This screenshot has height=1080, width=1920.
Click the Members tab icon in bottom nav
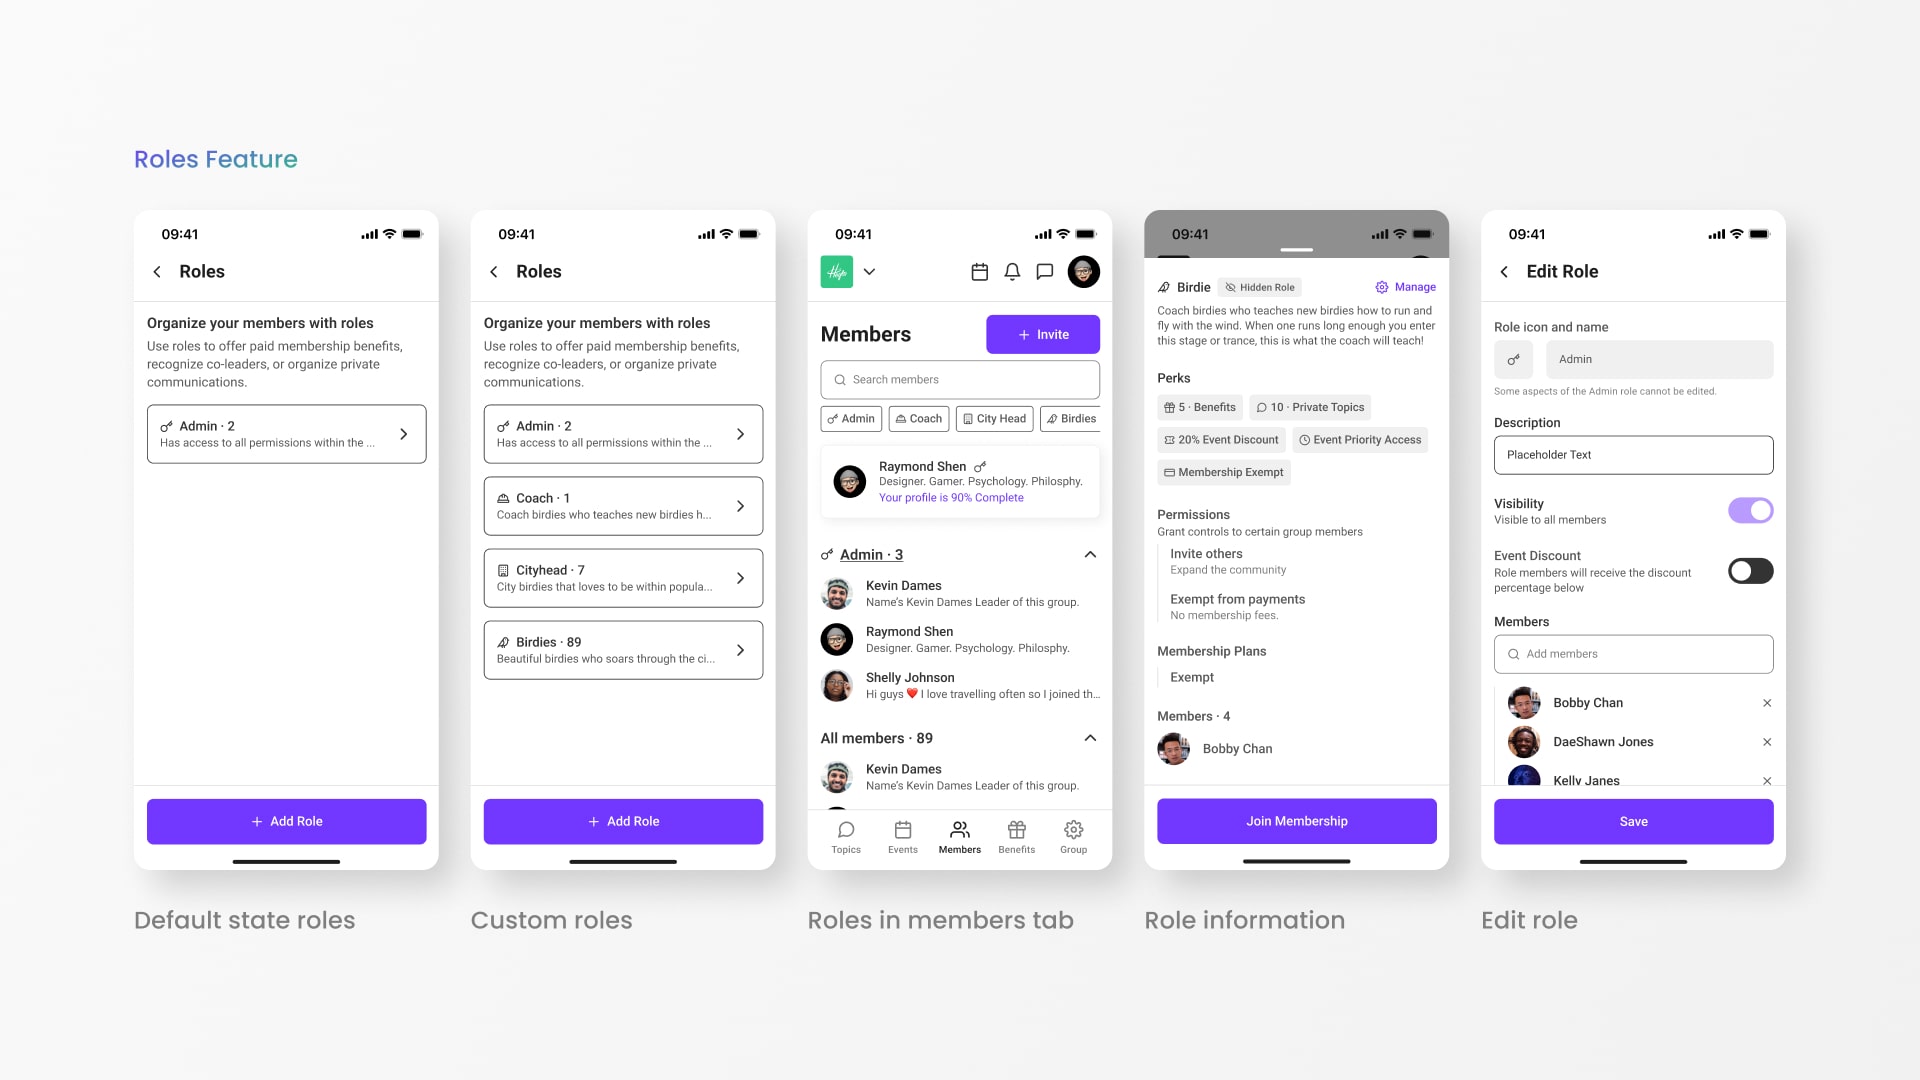click(959, 829)
